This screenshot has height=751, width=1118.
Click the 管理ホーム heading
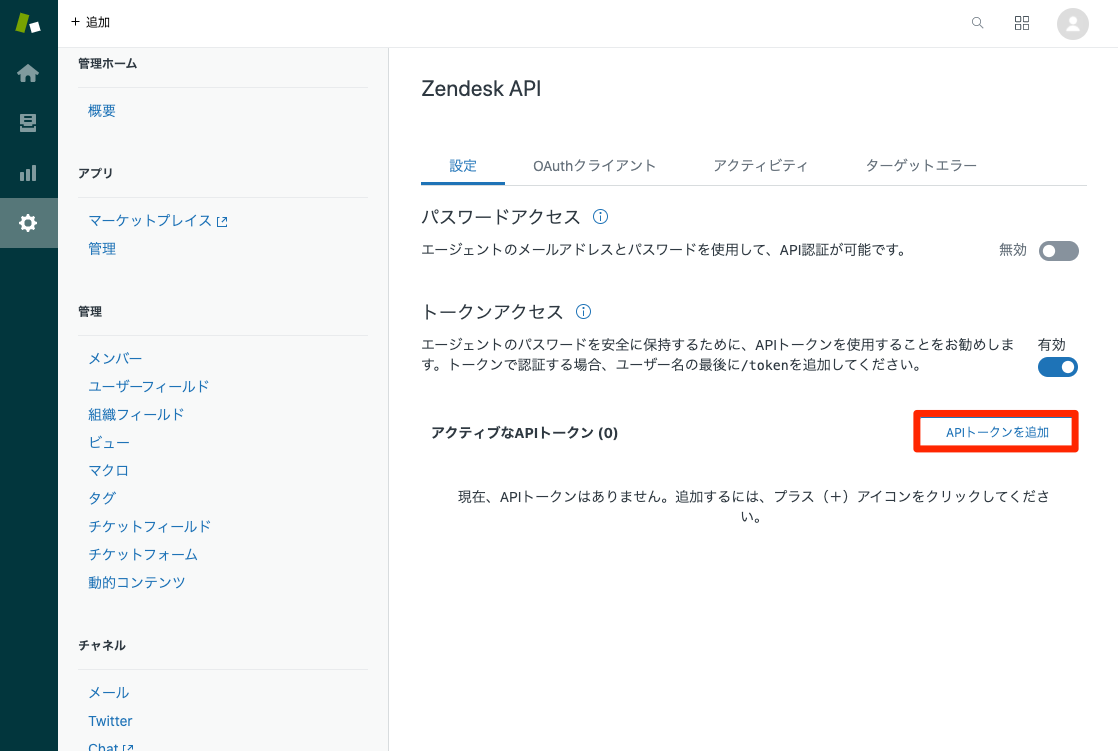[107, 63]
